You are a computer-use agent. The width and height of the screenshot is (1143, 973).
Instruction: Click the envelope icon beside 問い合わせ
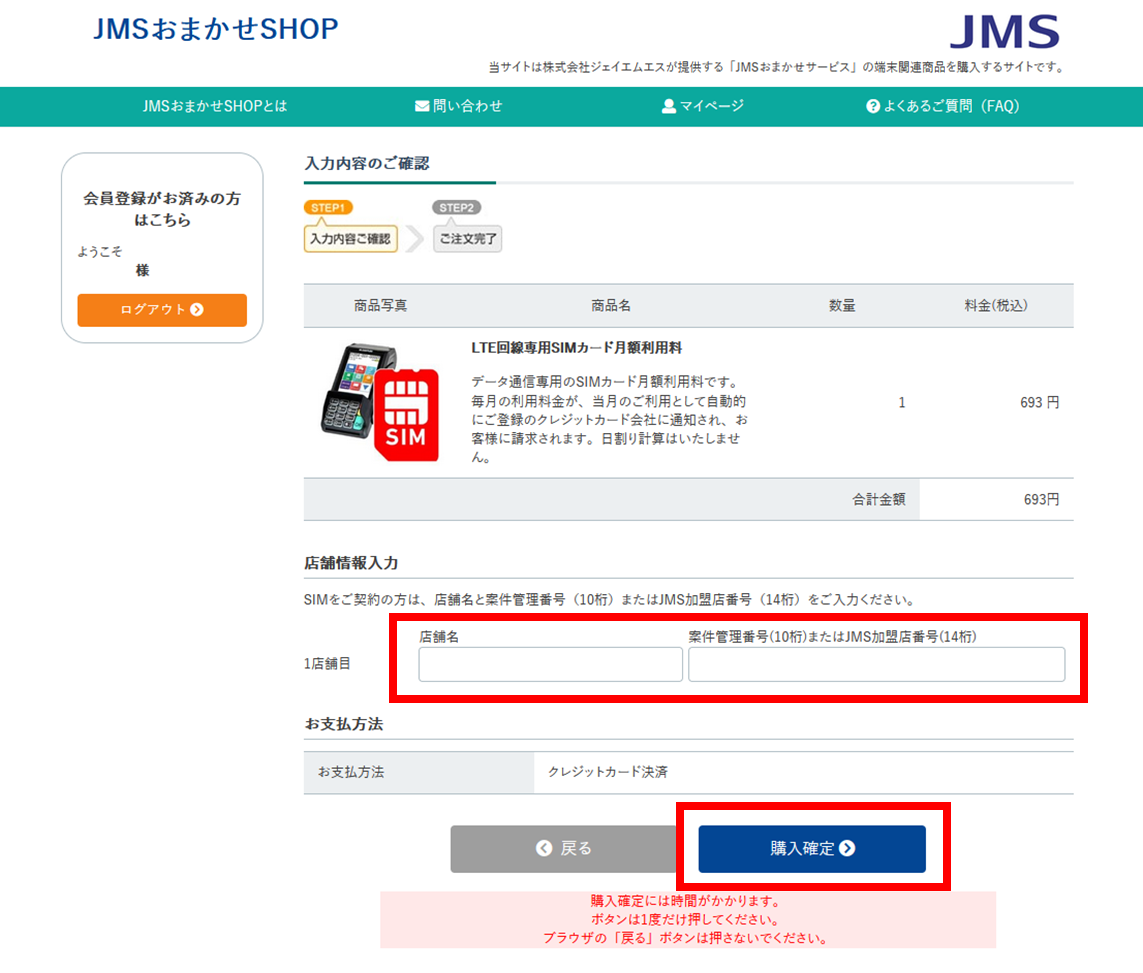coord(421,106)
